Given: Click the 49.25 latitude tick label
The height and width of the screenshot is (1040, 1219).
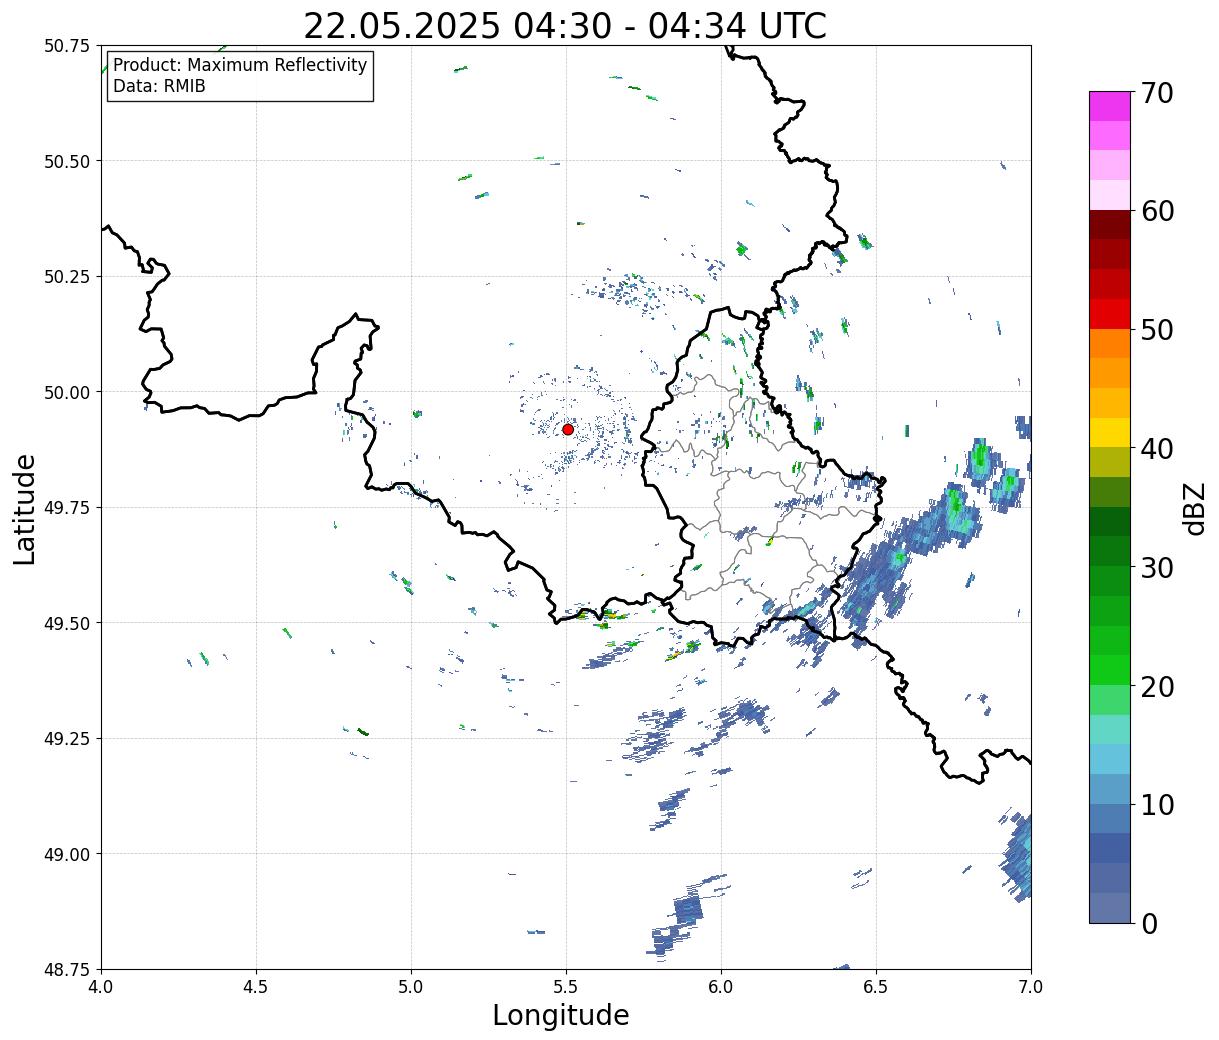Looking at the screenshot, I should pos(67,739).
